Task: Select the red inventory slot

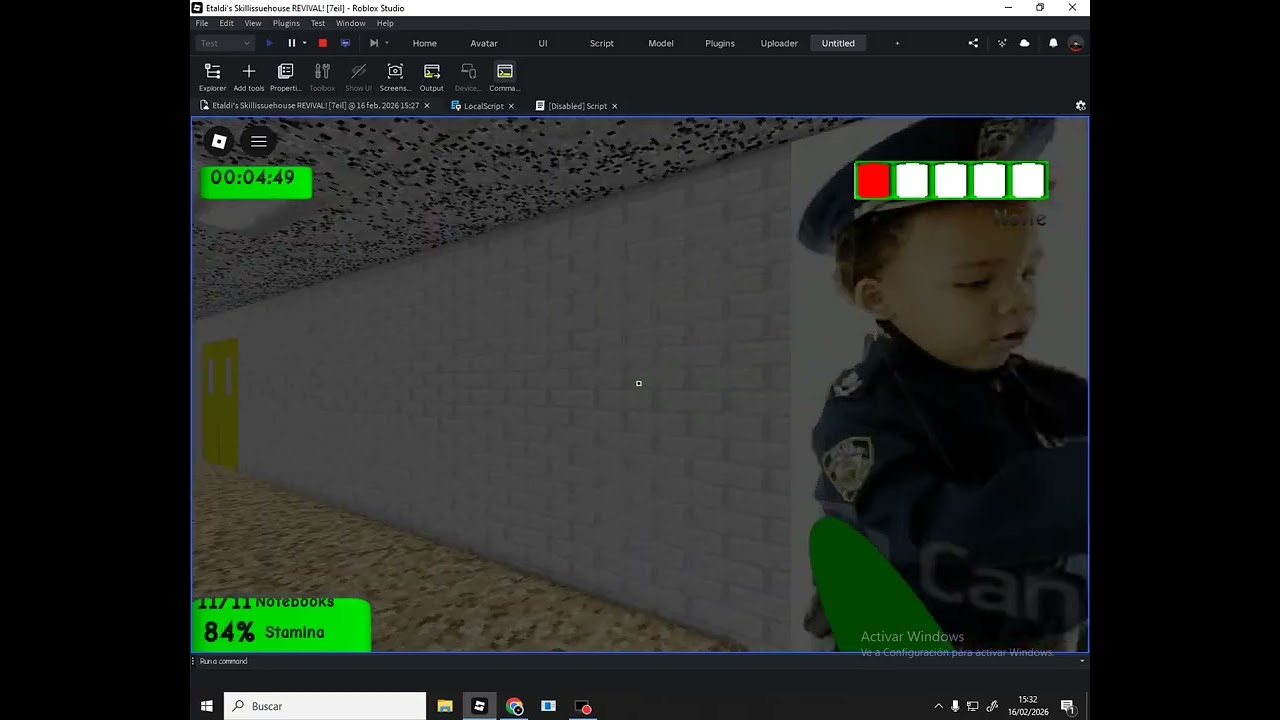Action: coord(873,181)
